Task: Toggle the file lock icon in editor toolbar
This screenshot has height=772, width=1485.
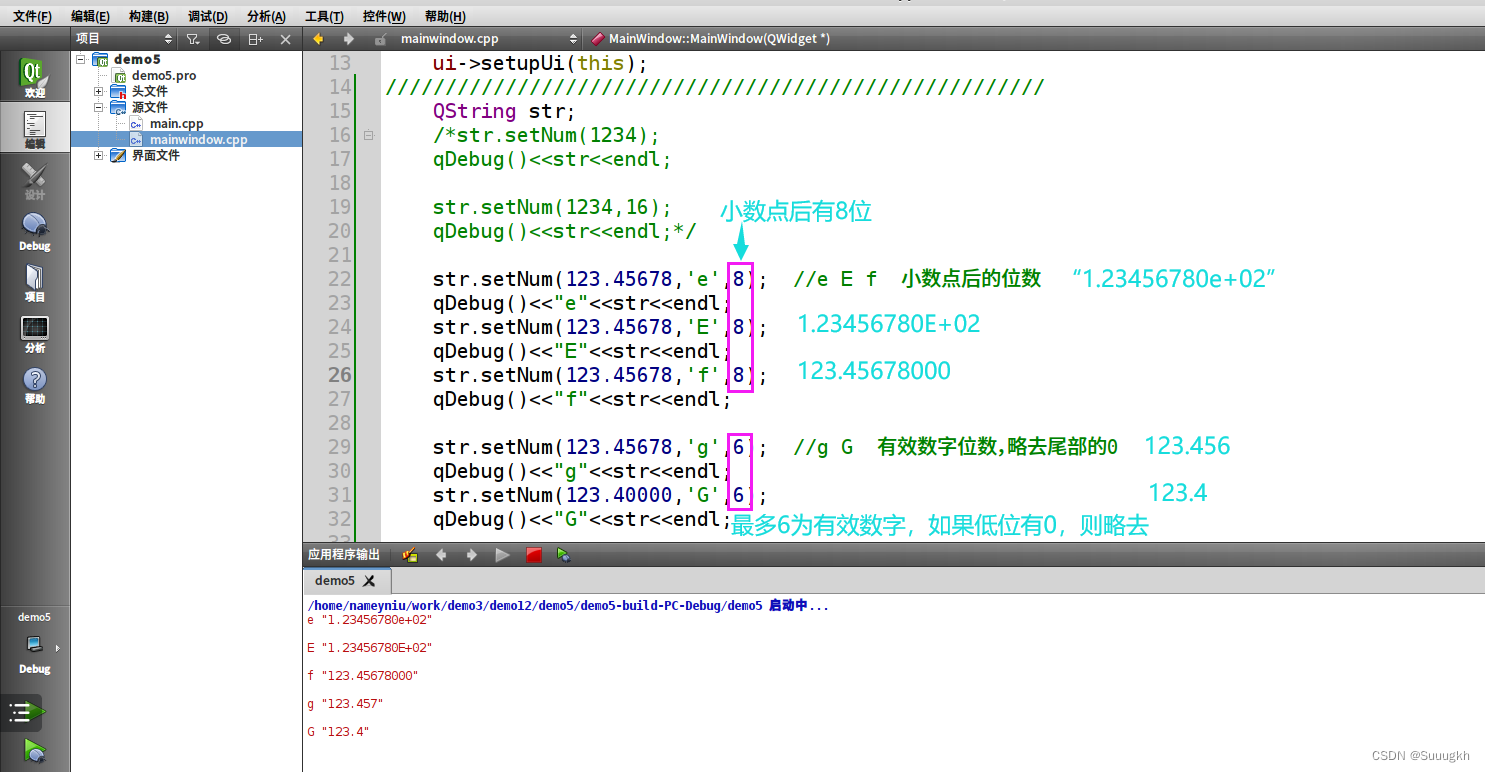Action: click(380, 39)
